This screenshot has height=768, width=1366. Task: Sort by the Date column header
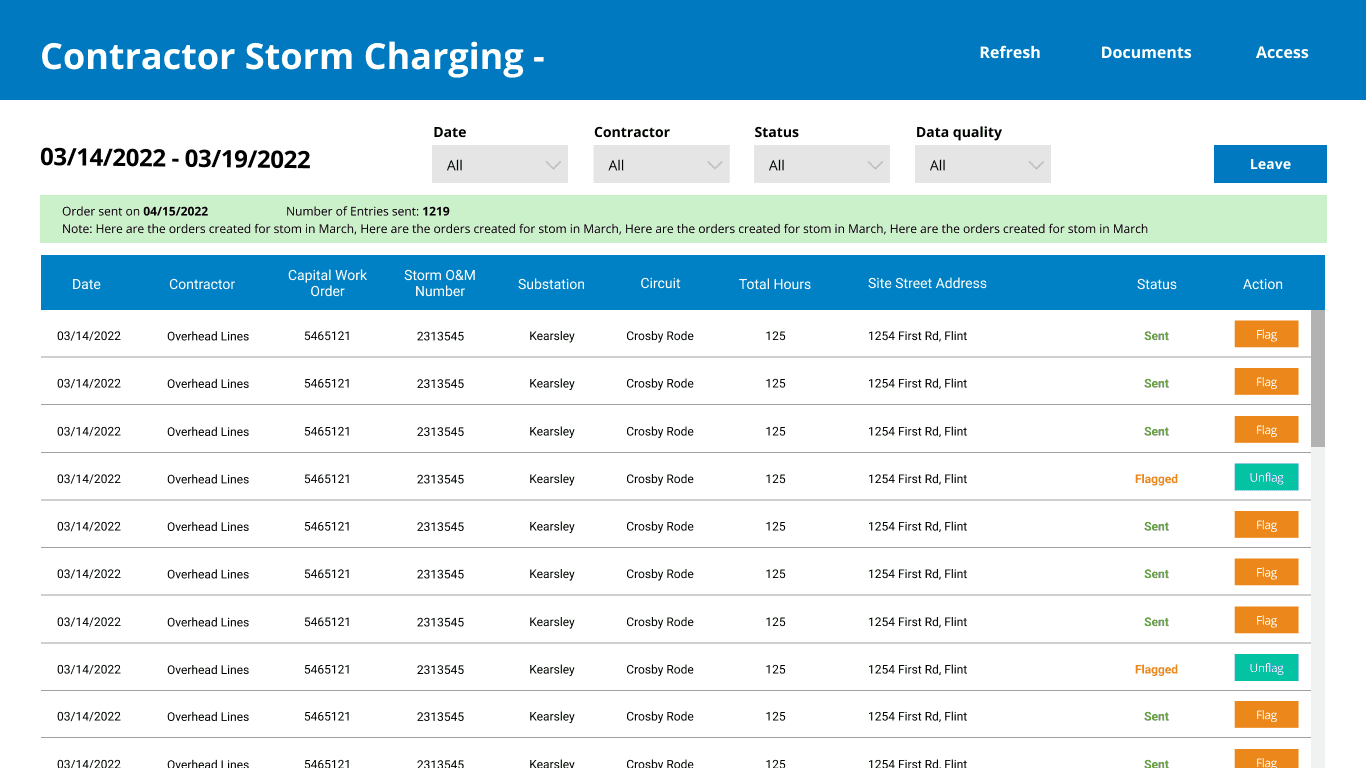point(86,284)
